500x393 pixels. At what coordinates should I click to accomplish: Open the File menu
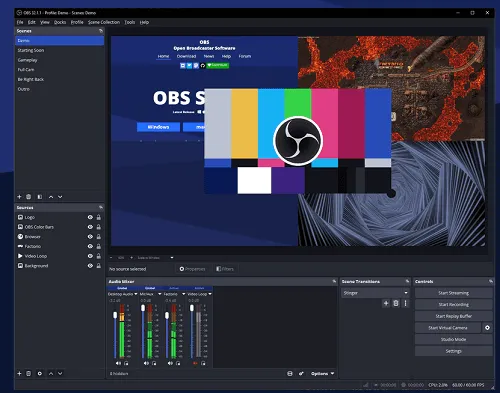[20, 22]
